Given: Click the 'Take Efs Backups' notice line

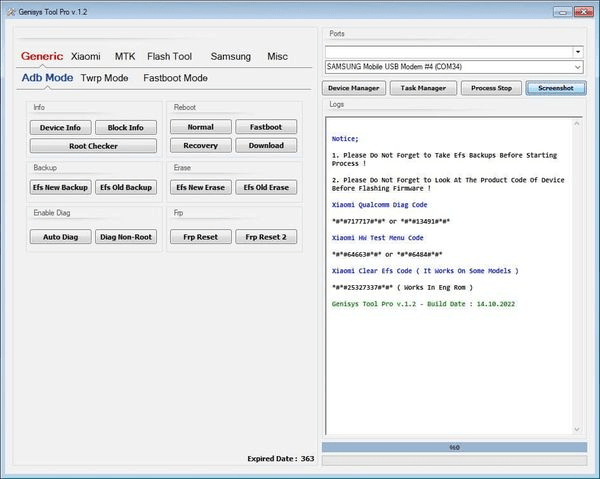Looking at the screenshot, I should point(444,159).
